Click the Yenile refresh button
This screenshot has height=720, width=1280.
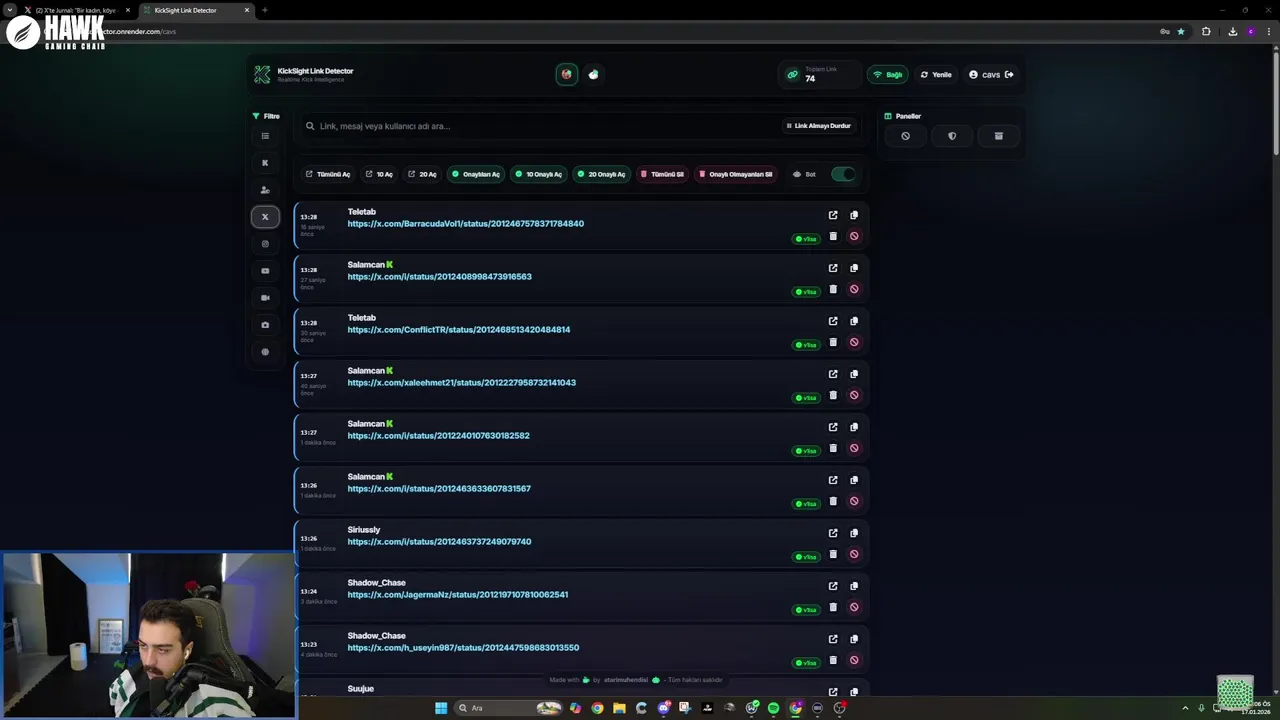(x=936, y=75)
